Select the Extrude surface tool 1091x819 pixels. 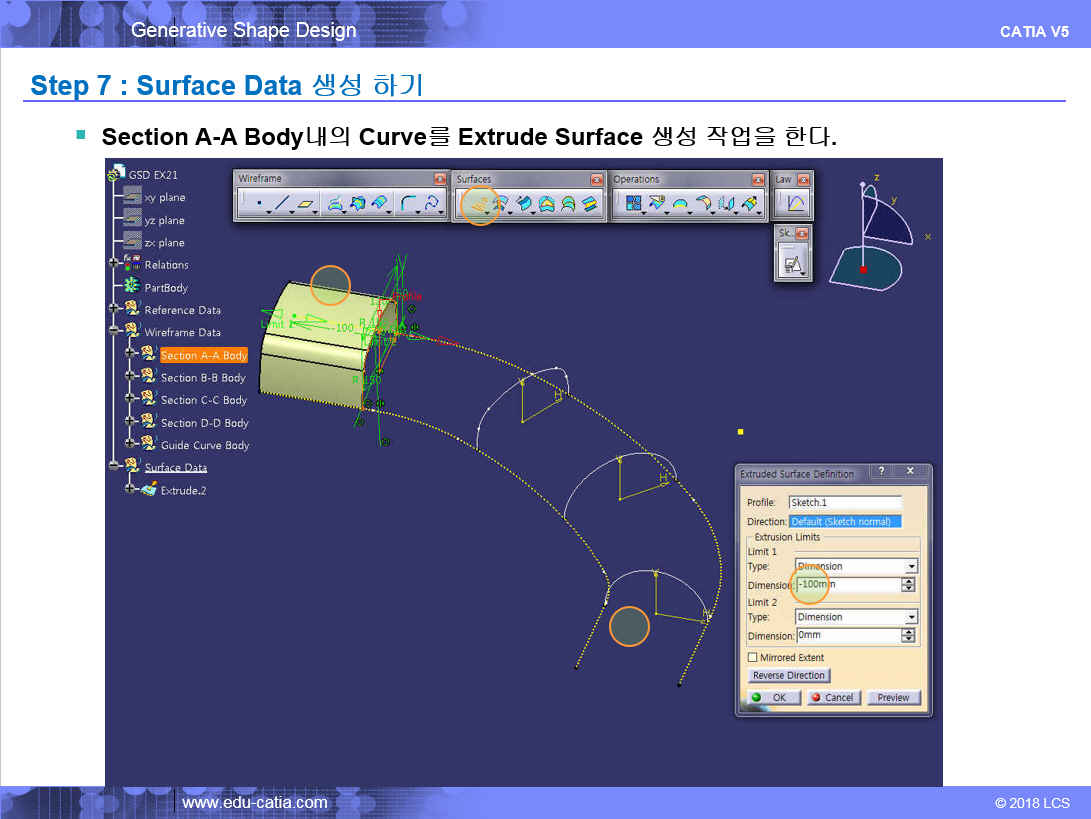480,205
